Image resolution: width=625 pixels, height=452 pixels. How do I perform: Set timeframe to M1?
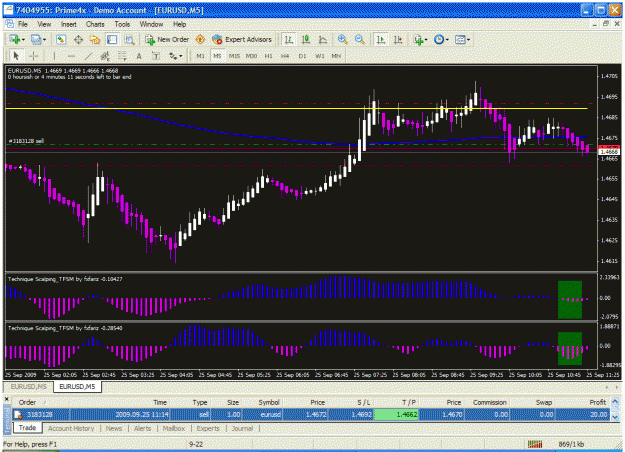200,56
